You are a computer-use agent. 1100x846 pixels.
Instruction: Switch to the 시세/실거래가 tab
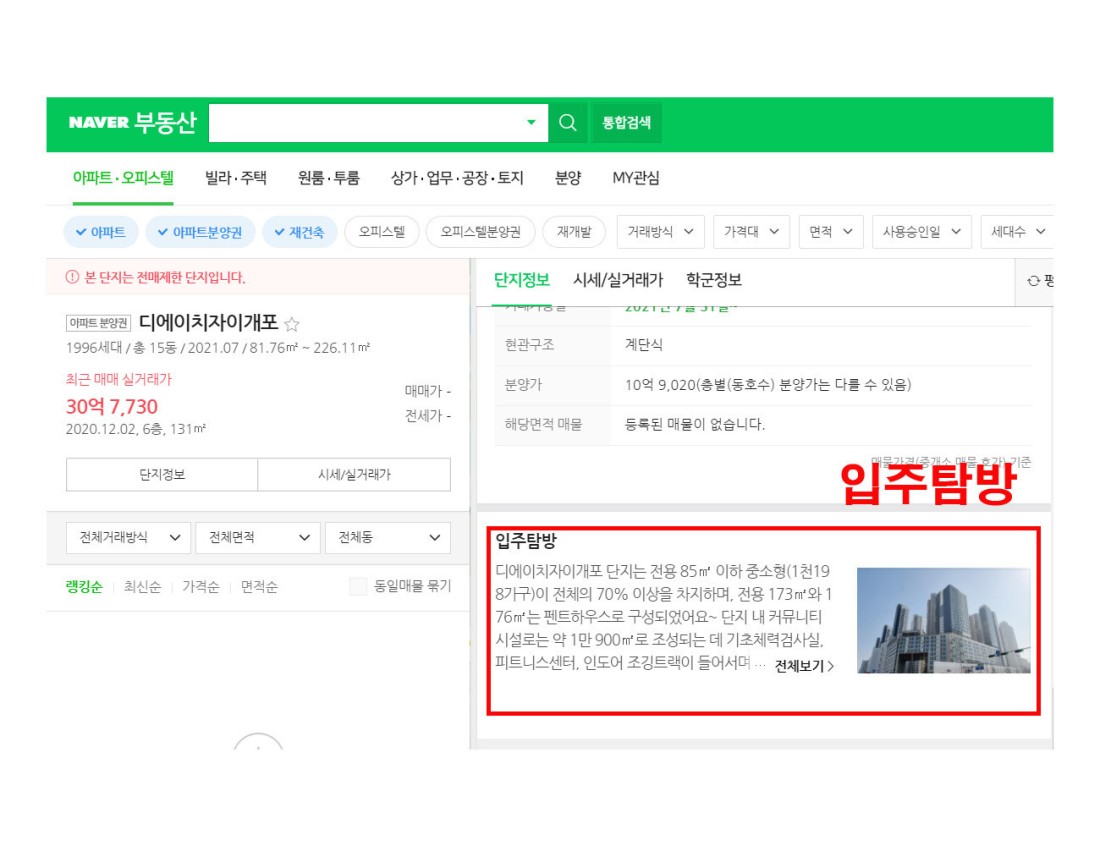[618, 281]
